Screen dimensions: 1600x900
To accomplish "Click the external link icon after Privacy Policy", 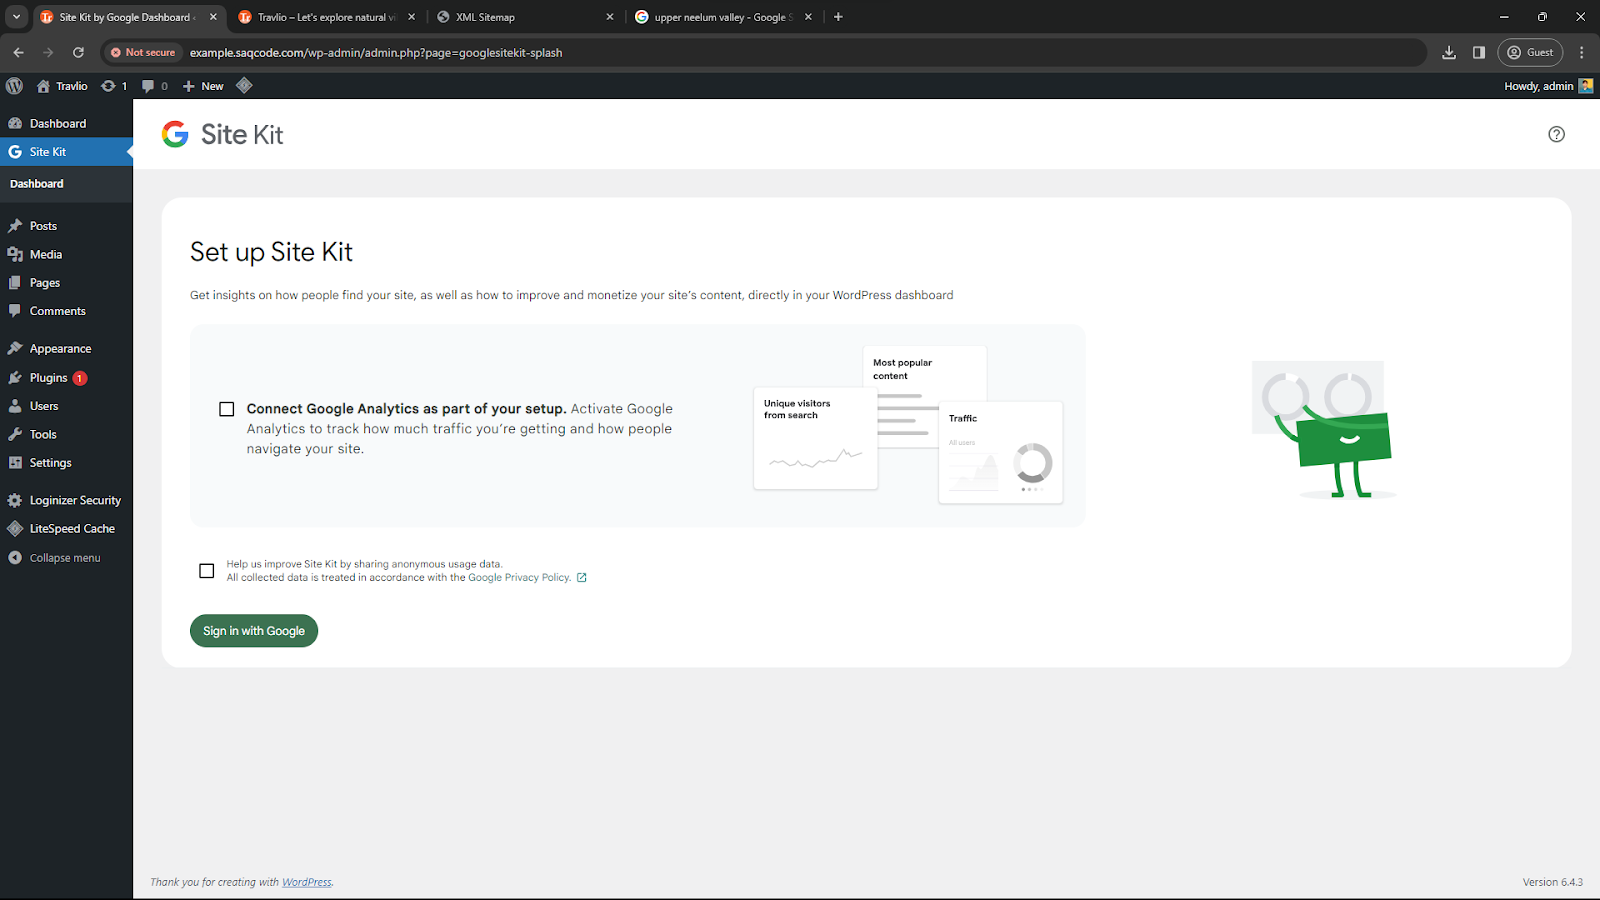I will pyautogui.click(x=582, y=578).
